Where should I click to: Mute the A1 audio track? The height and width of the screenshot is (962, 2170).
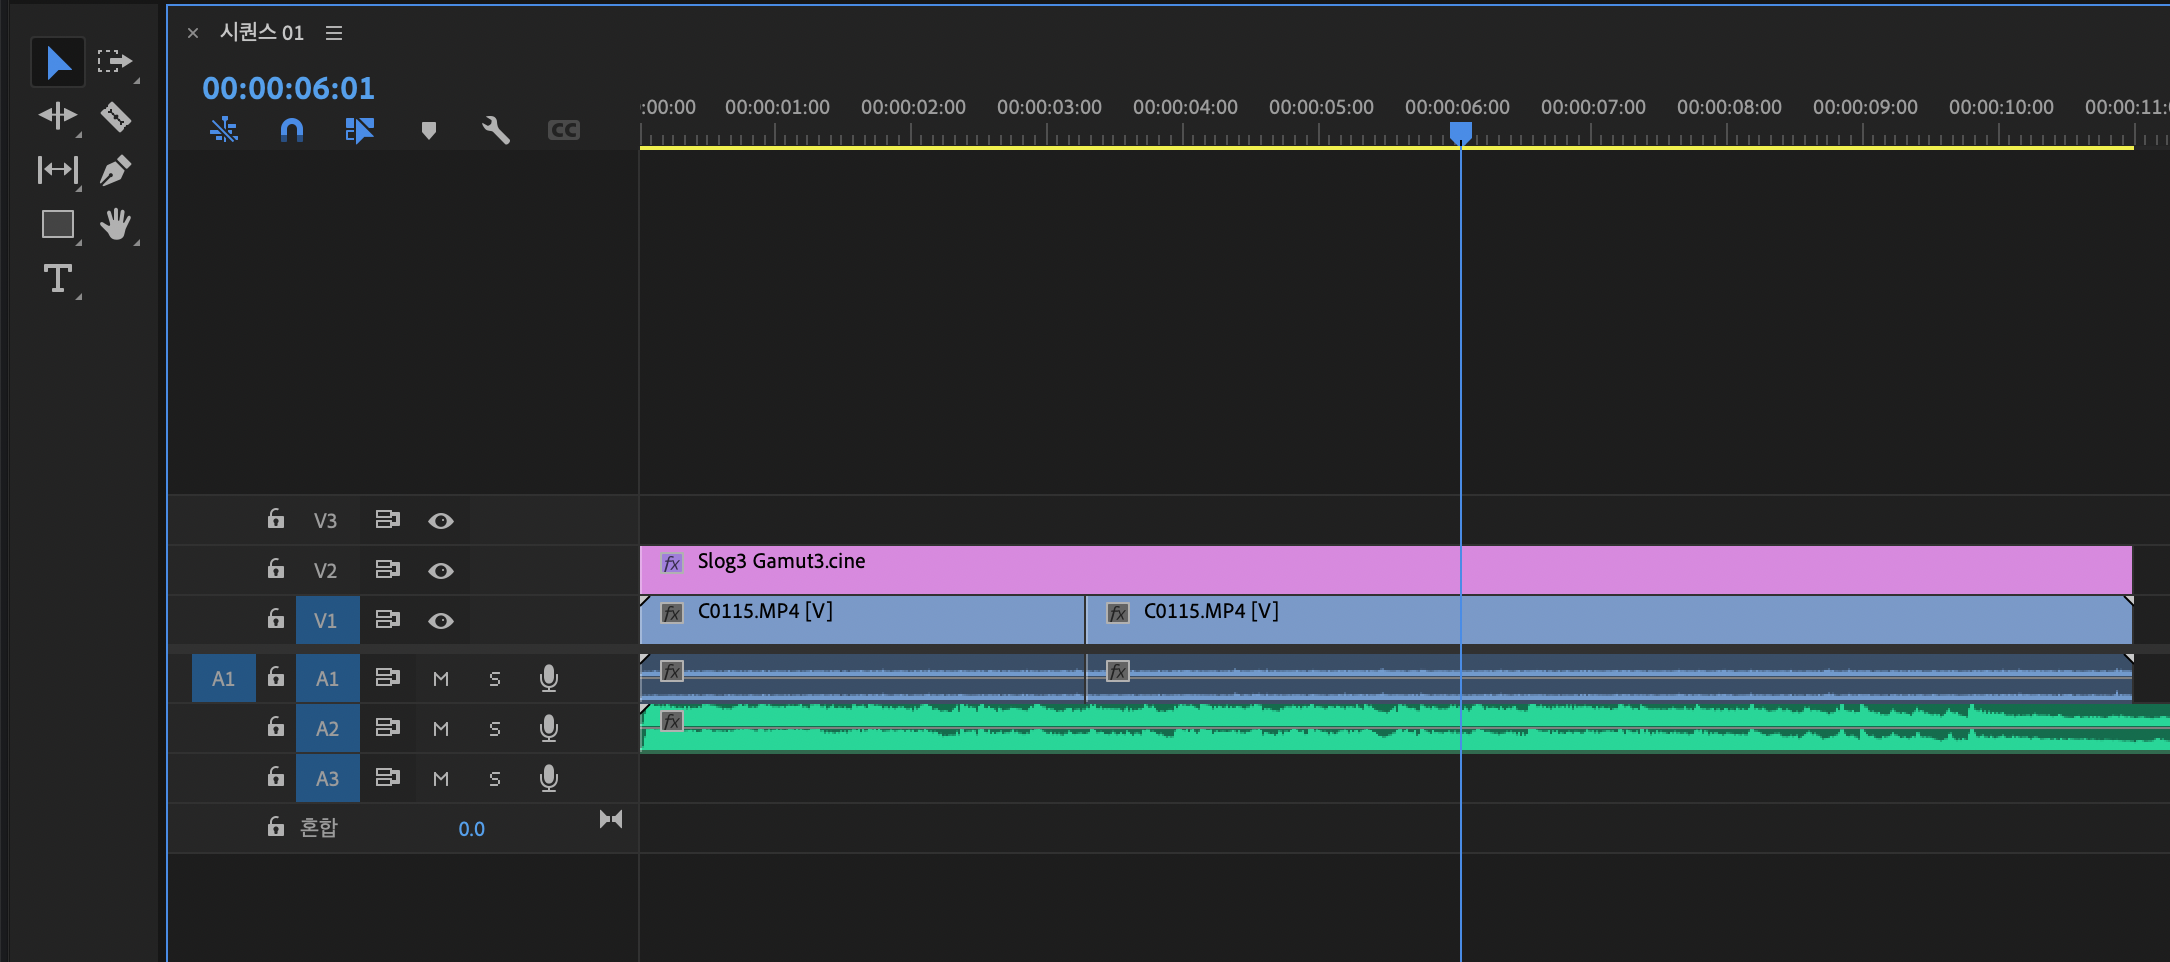pos(441,679)
